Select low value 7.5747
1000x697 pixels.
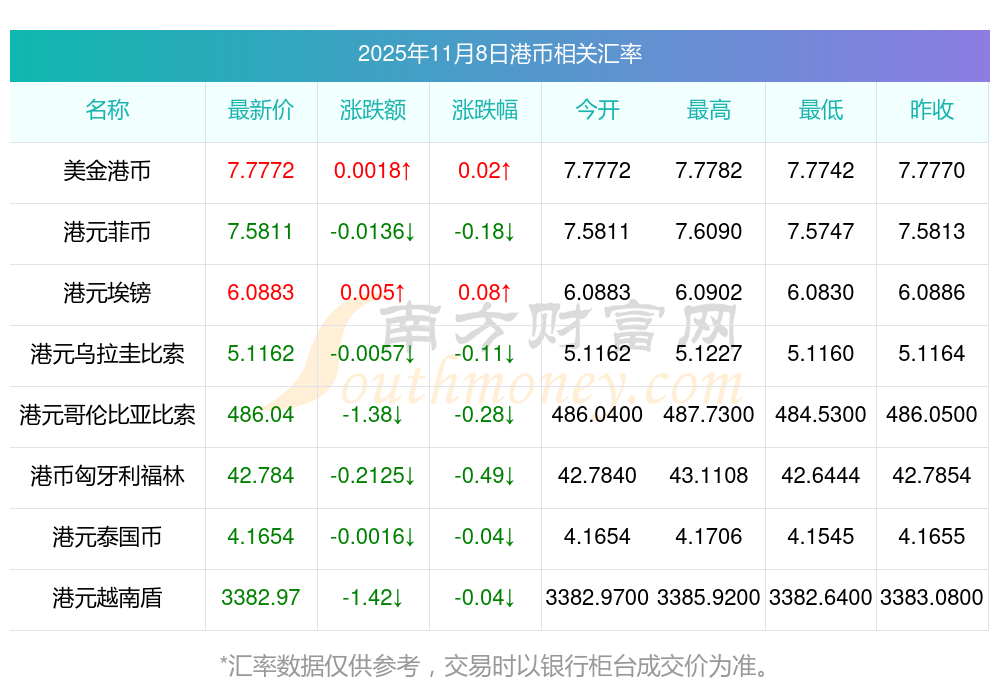point(821,232)
